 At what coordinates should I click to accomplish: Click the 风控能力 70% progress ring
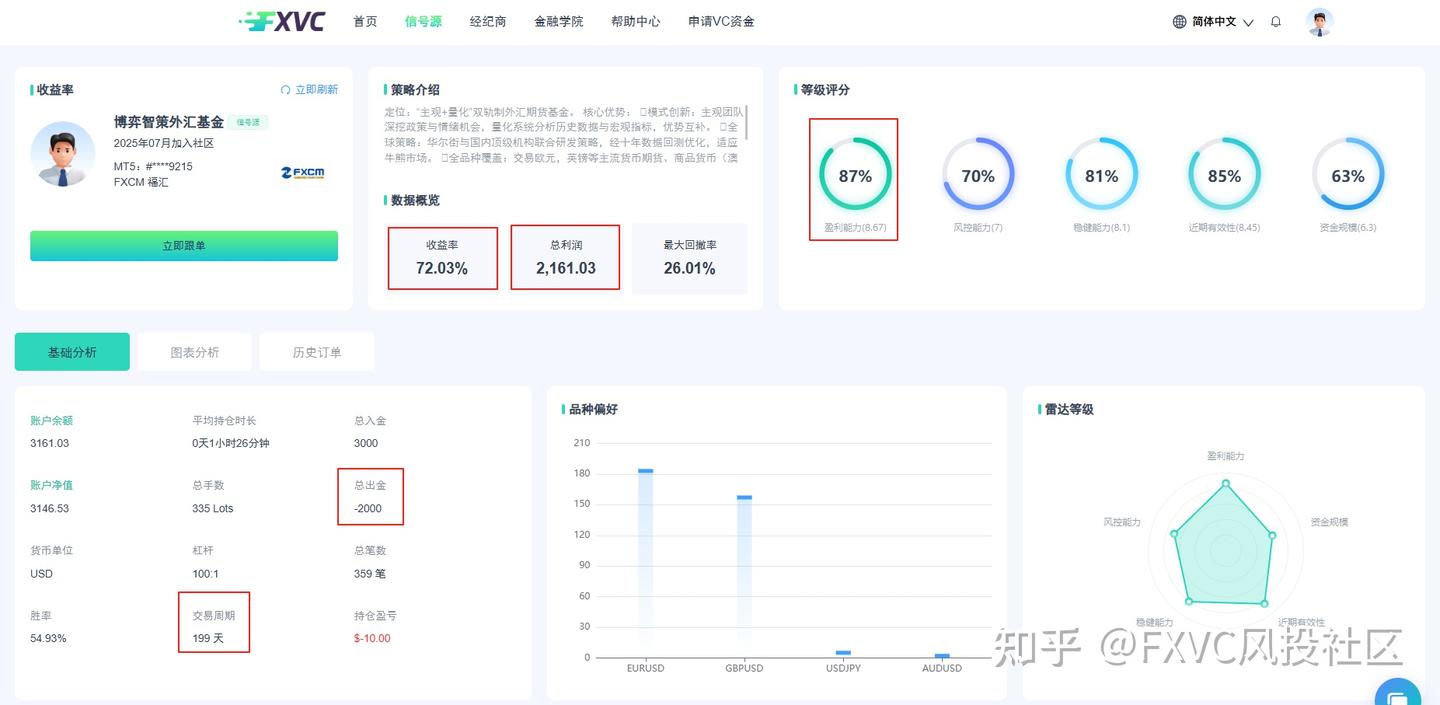click(x=978, y=175)
